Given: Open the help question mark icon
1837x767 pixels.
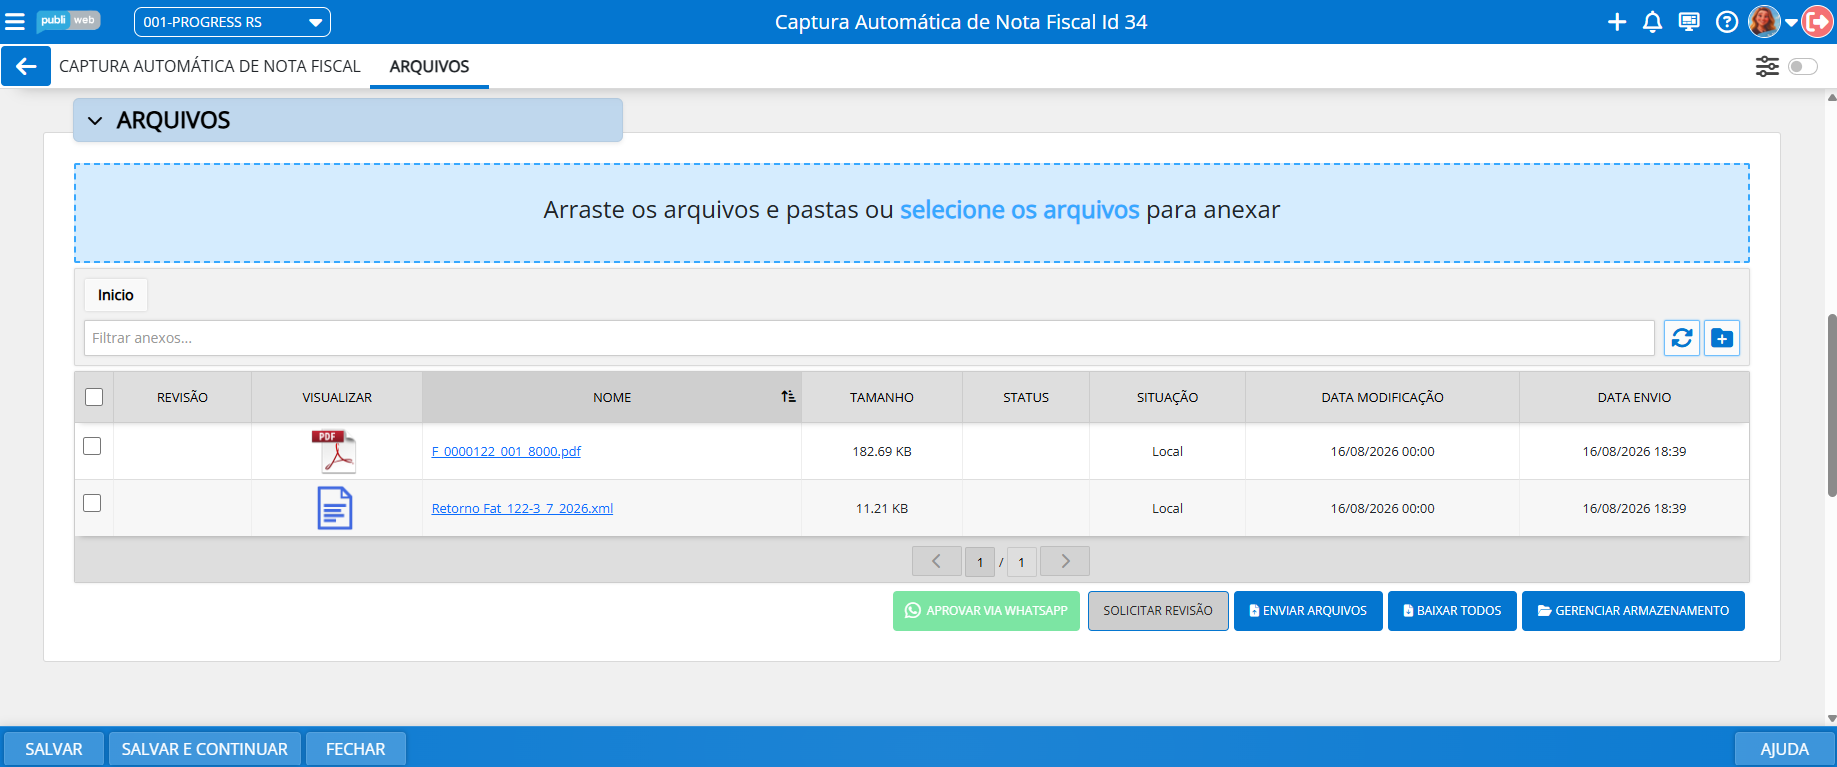Looking at the screenshot, I should (1727, 22).
